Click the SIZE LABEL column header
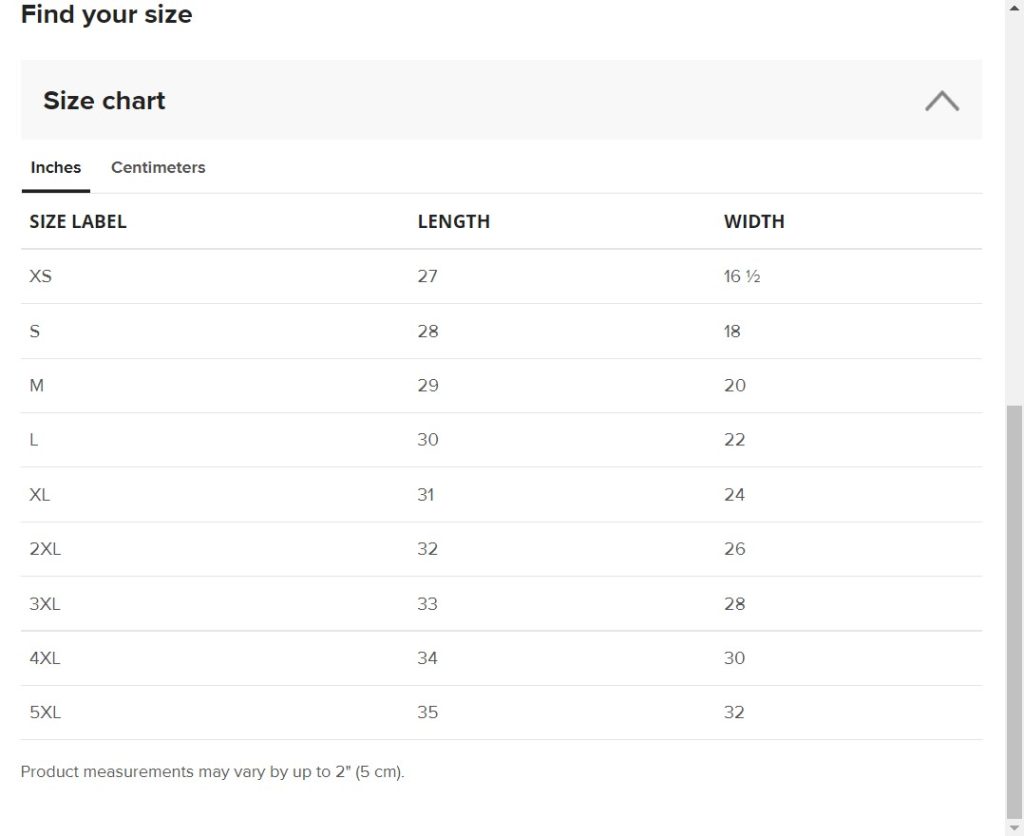 [78, 222]
